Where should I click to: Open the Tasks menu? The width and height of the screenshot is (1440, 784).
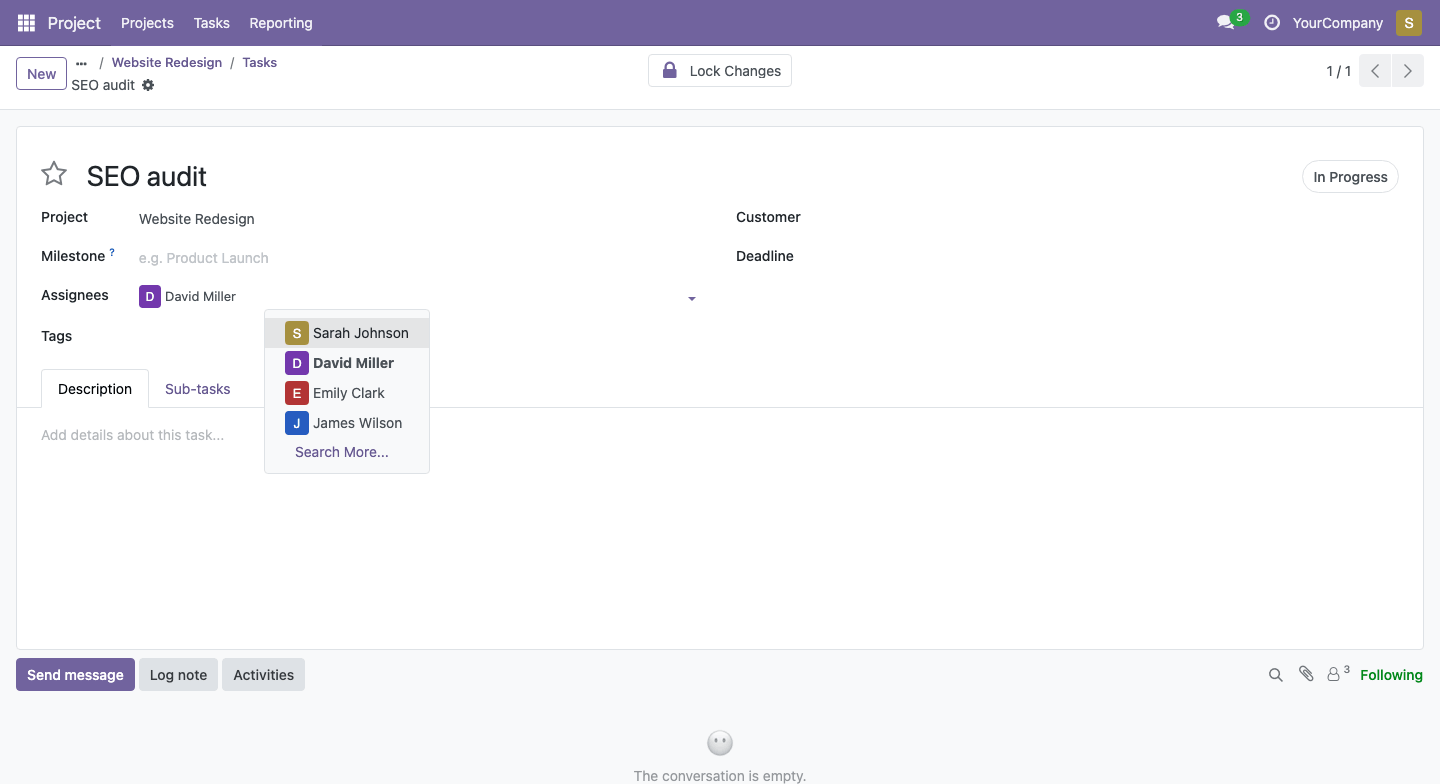[212, 23]
